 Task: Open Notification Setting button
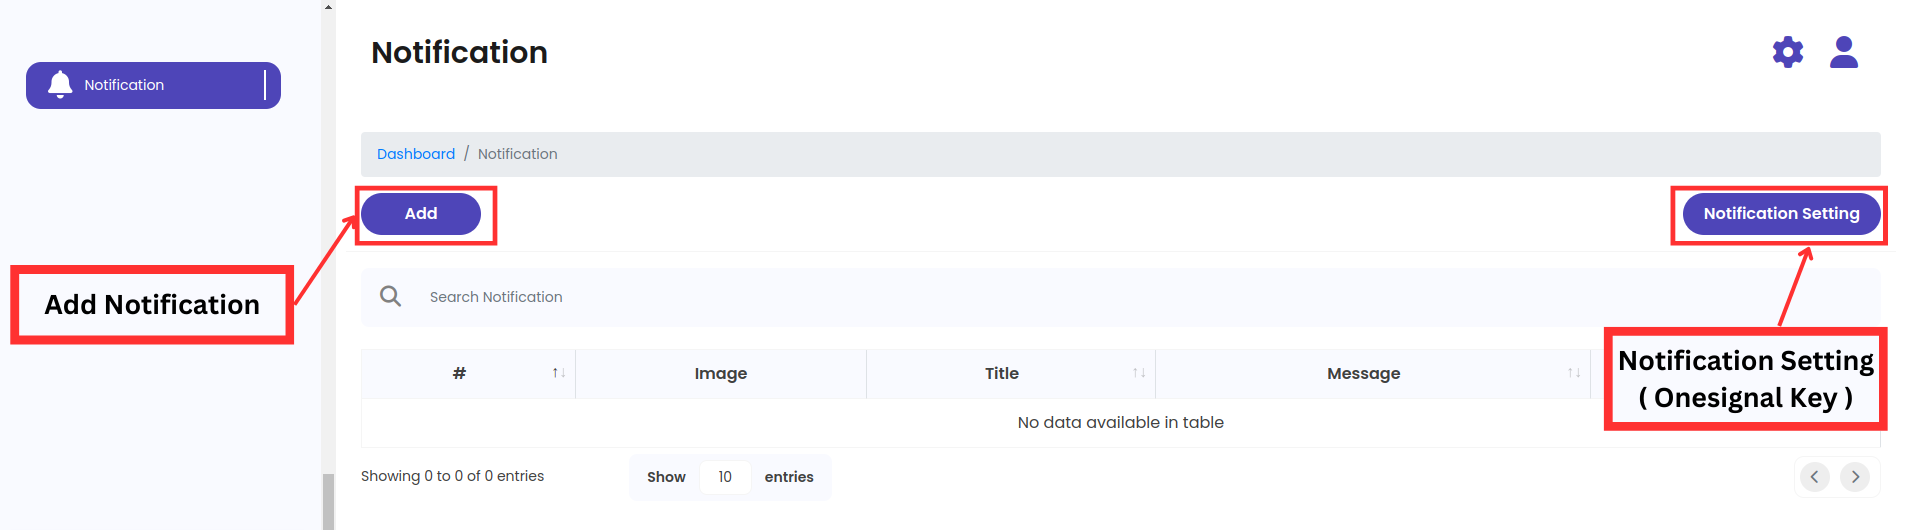click(1781, 214)
